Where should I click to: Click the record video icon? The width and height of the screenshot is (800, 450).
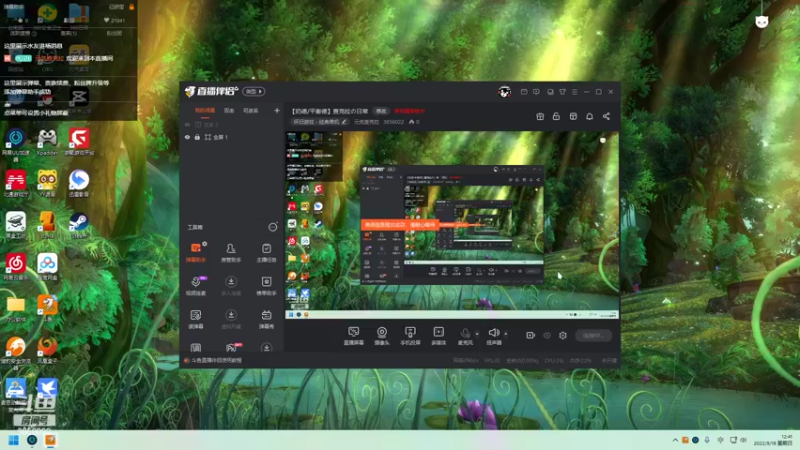click(x=530, y=335)
